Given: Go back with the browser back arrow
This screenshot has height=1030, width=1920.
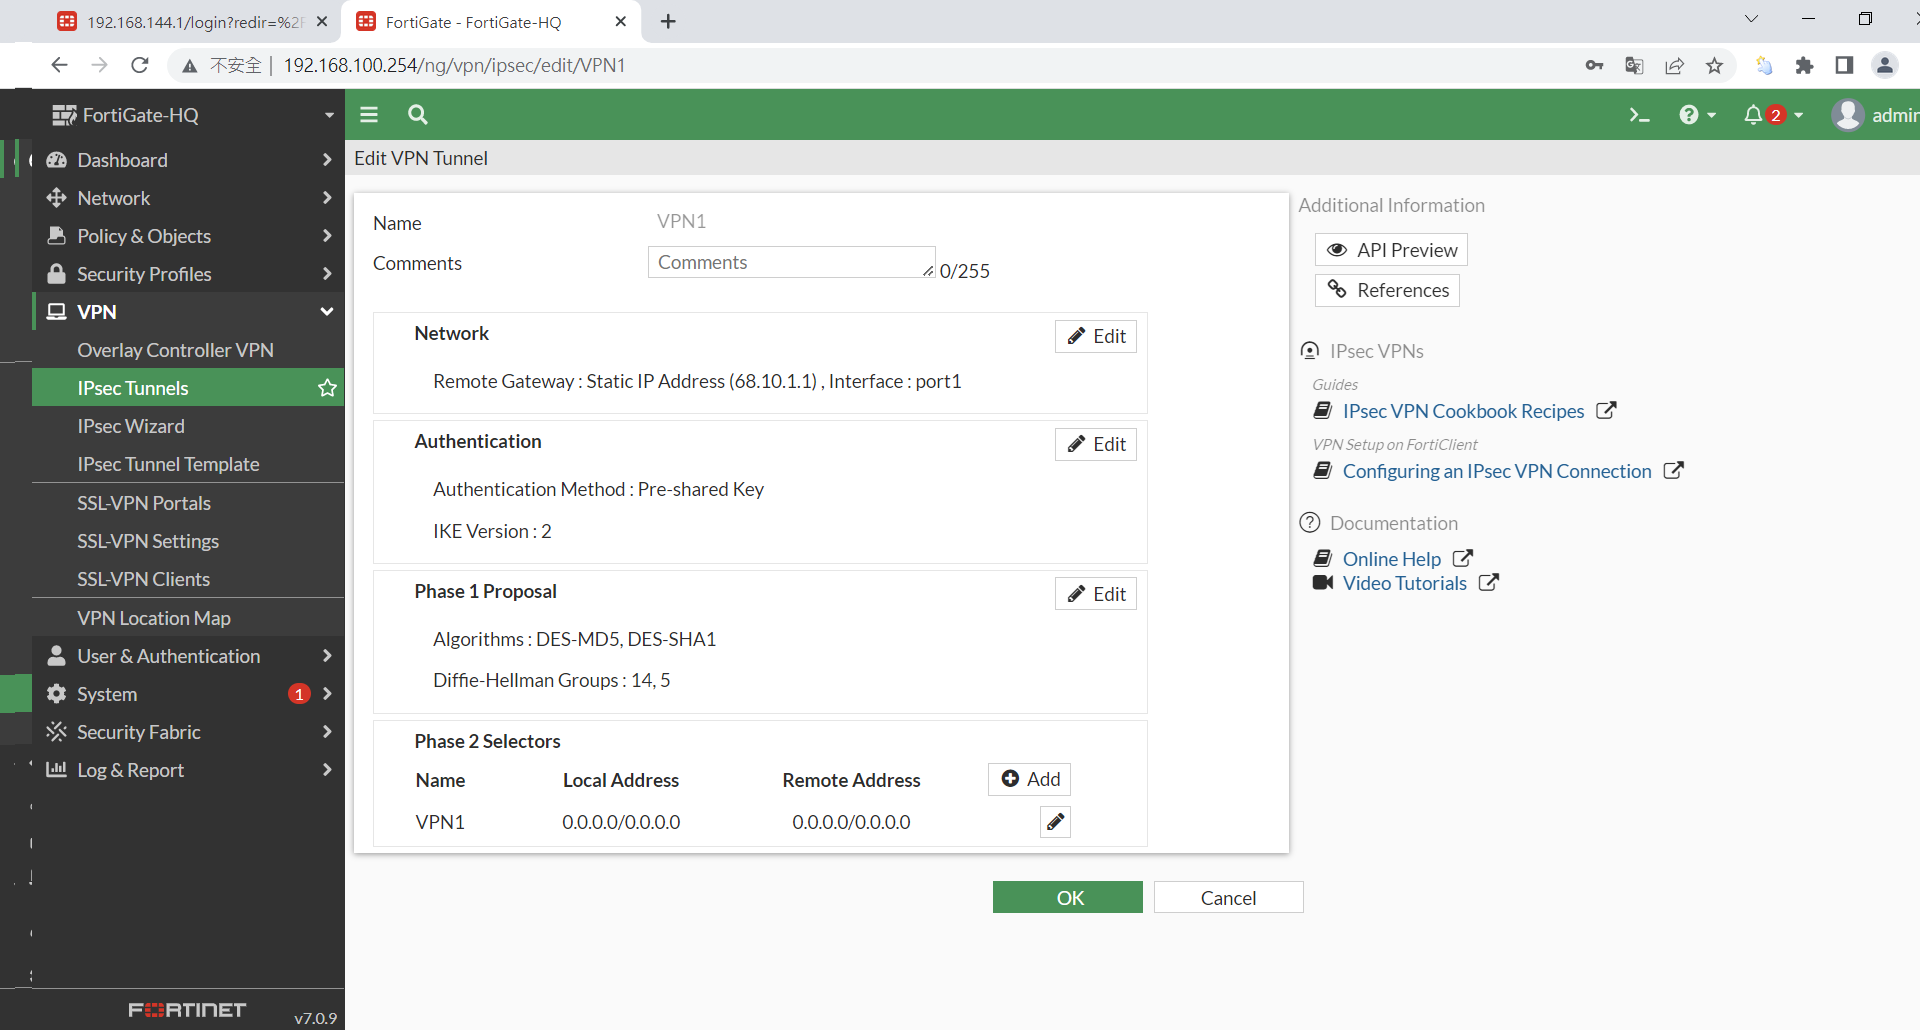Looking at the screenshot, I should (x=59, y=65).
